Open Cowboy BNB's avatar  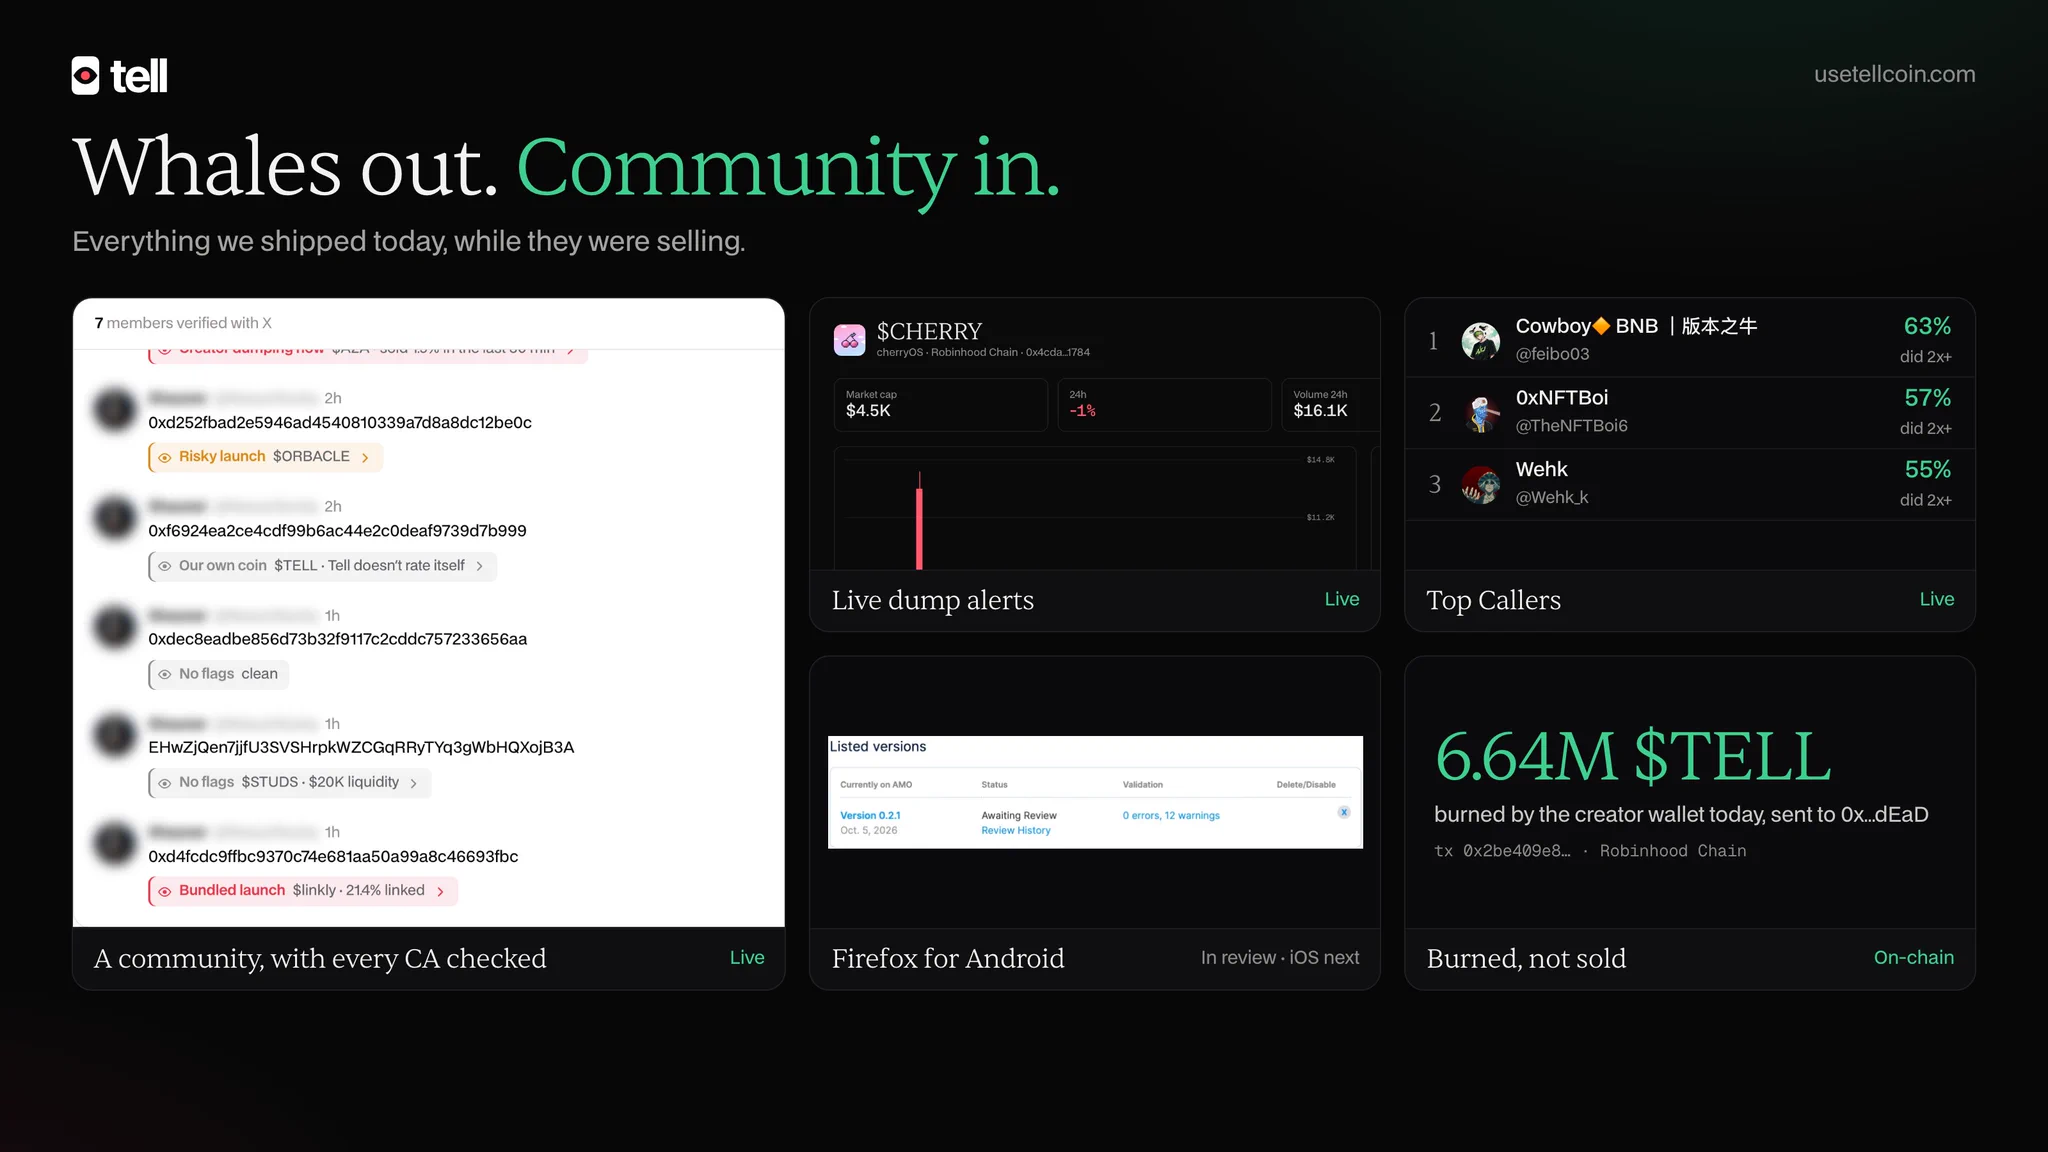pyautogui.click(x=1480, y=340)
